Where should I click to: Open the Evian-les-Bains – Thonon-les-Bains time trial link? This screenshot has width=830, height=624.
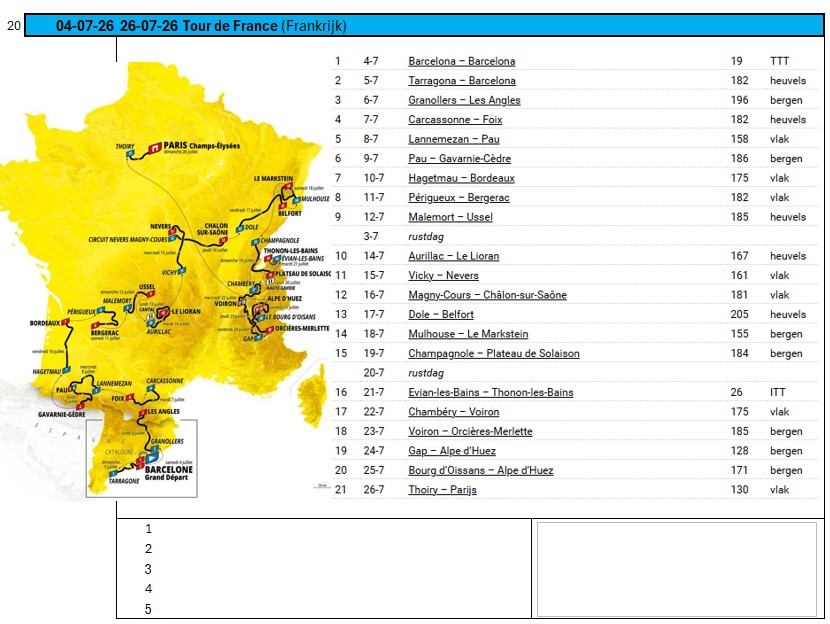tap(490, 393)
